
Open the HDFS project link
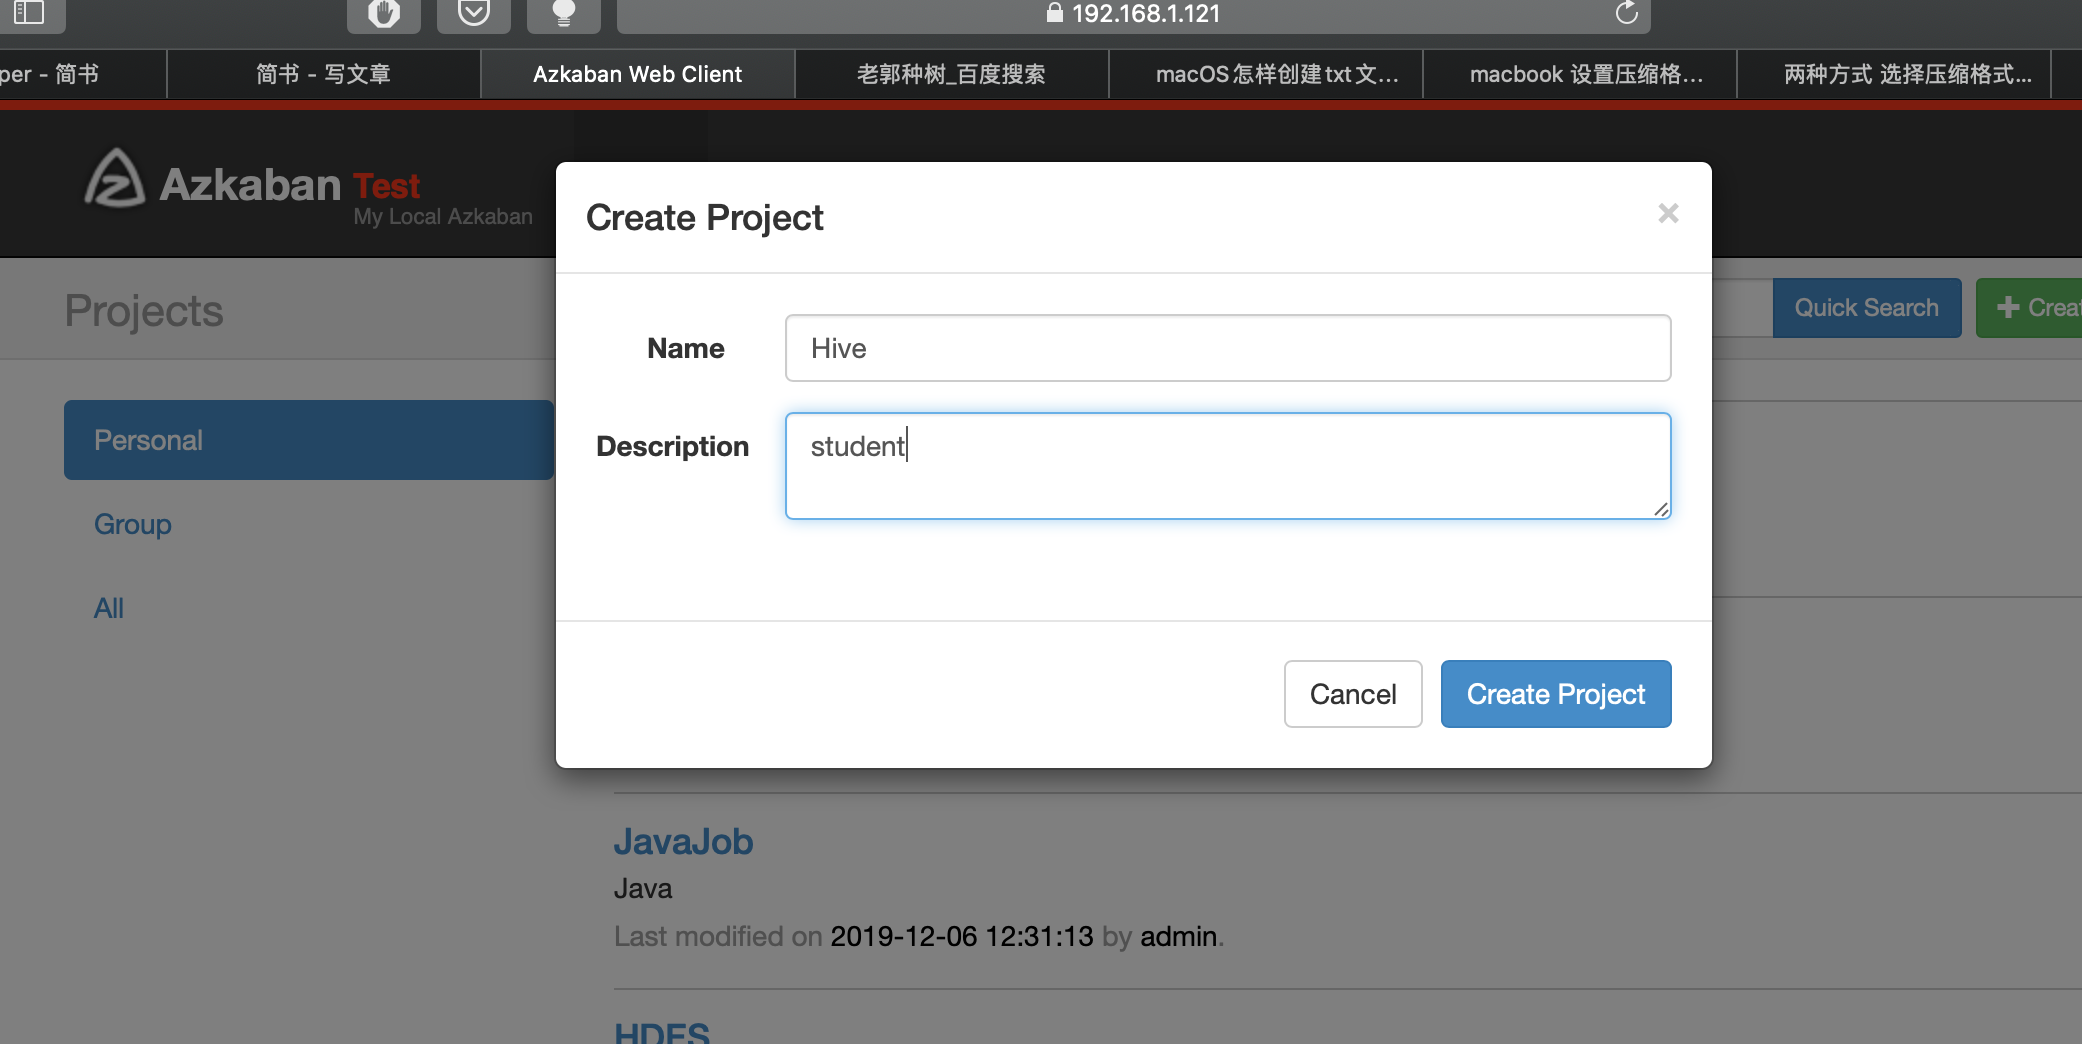[662, 1032]
